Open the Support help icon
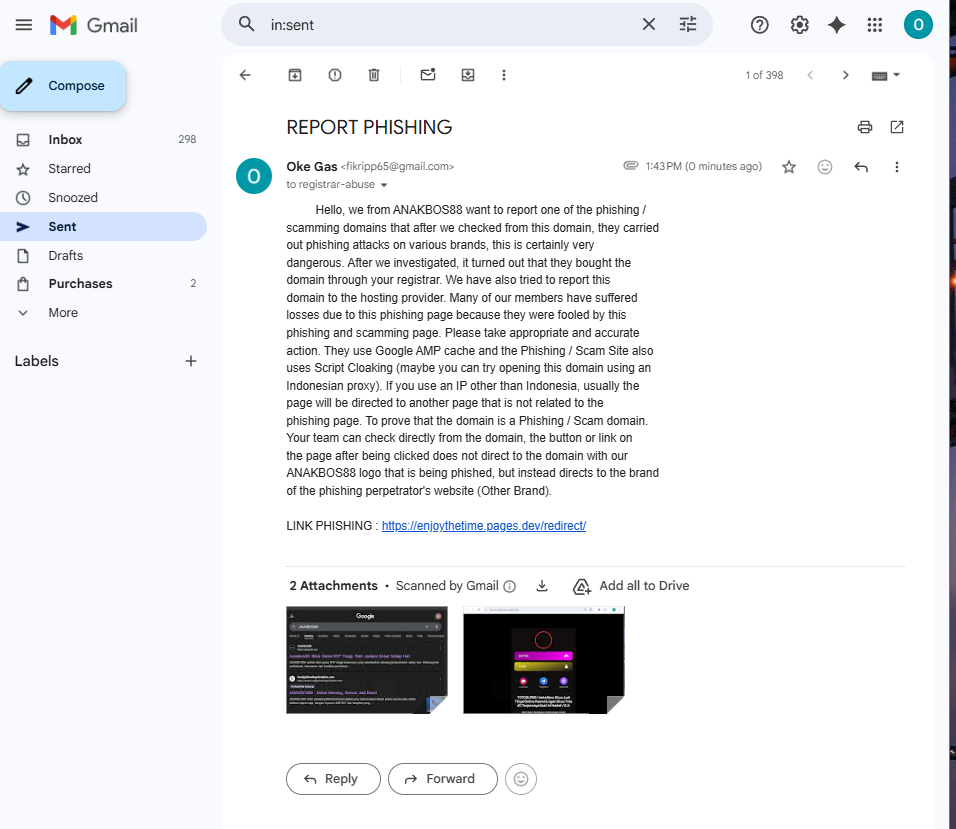956x829 pixels. click(x=760, y=25)
